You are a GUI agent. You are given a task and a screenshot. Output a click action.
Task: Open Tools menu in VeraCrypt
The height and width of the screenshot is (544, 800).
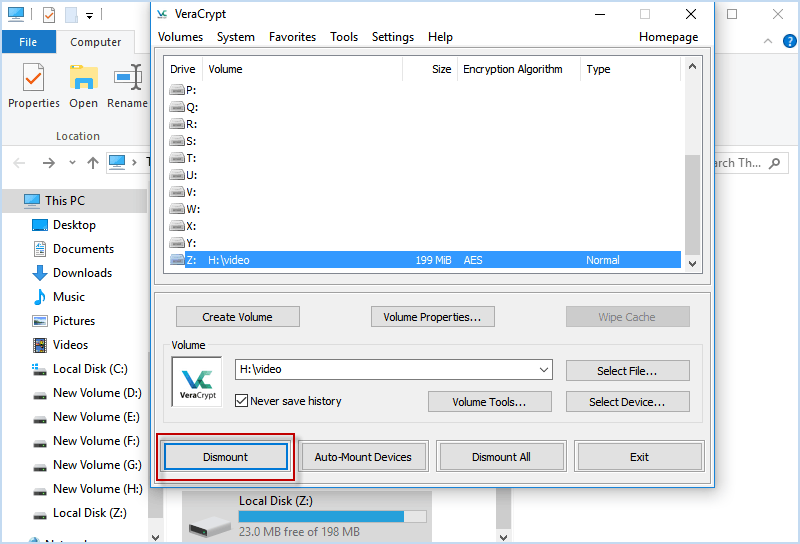pos(344,37)
